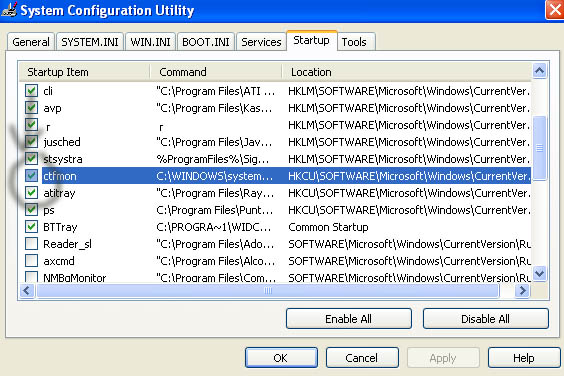
Task: Click the vertical scrollbar thumb
Action: tap(540, 148)
